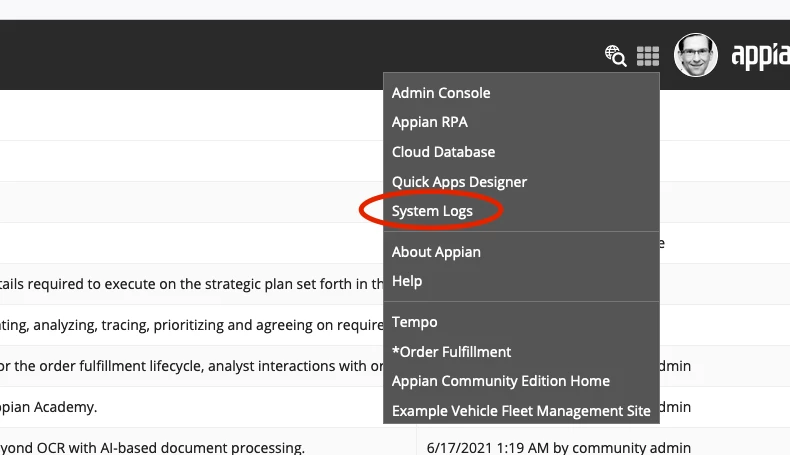Select Appian RPA menu entry

click(430, 122)
